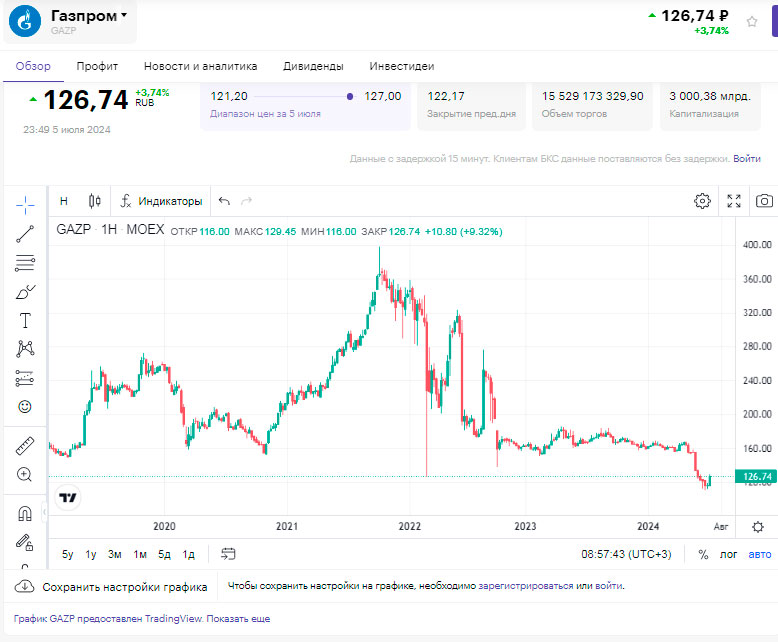Click the zoom in magnifier tool
Screen dimensions: 778x642
[25, 474]
